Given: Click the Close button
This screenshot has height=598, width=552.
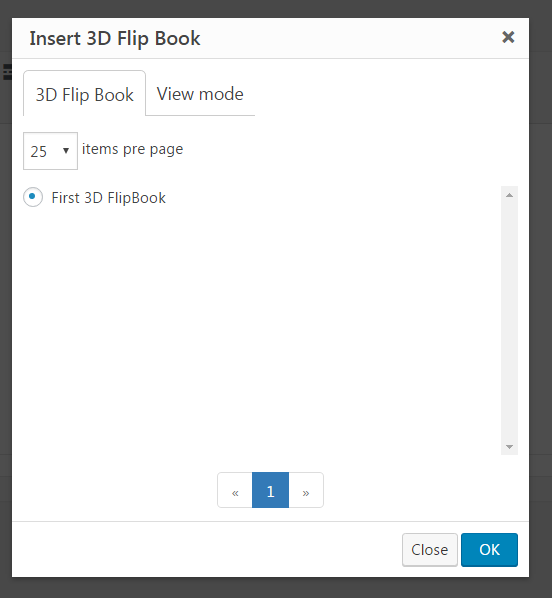Looking at the screenshot, I should (x=430, y=550).
